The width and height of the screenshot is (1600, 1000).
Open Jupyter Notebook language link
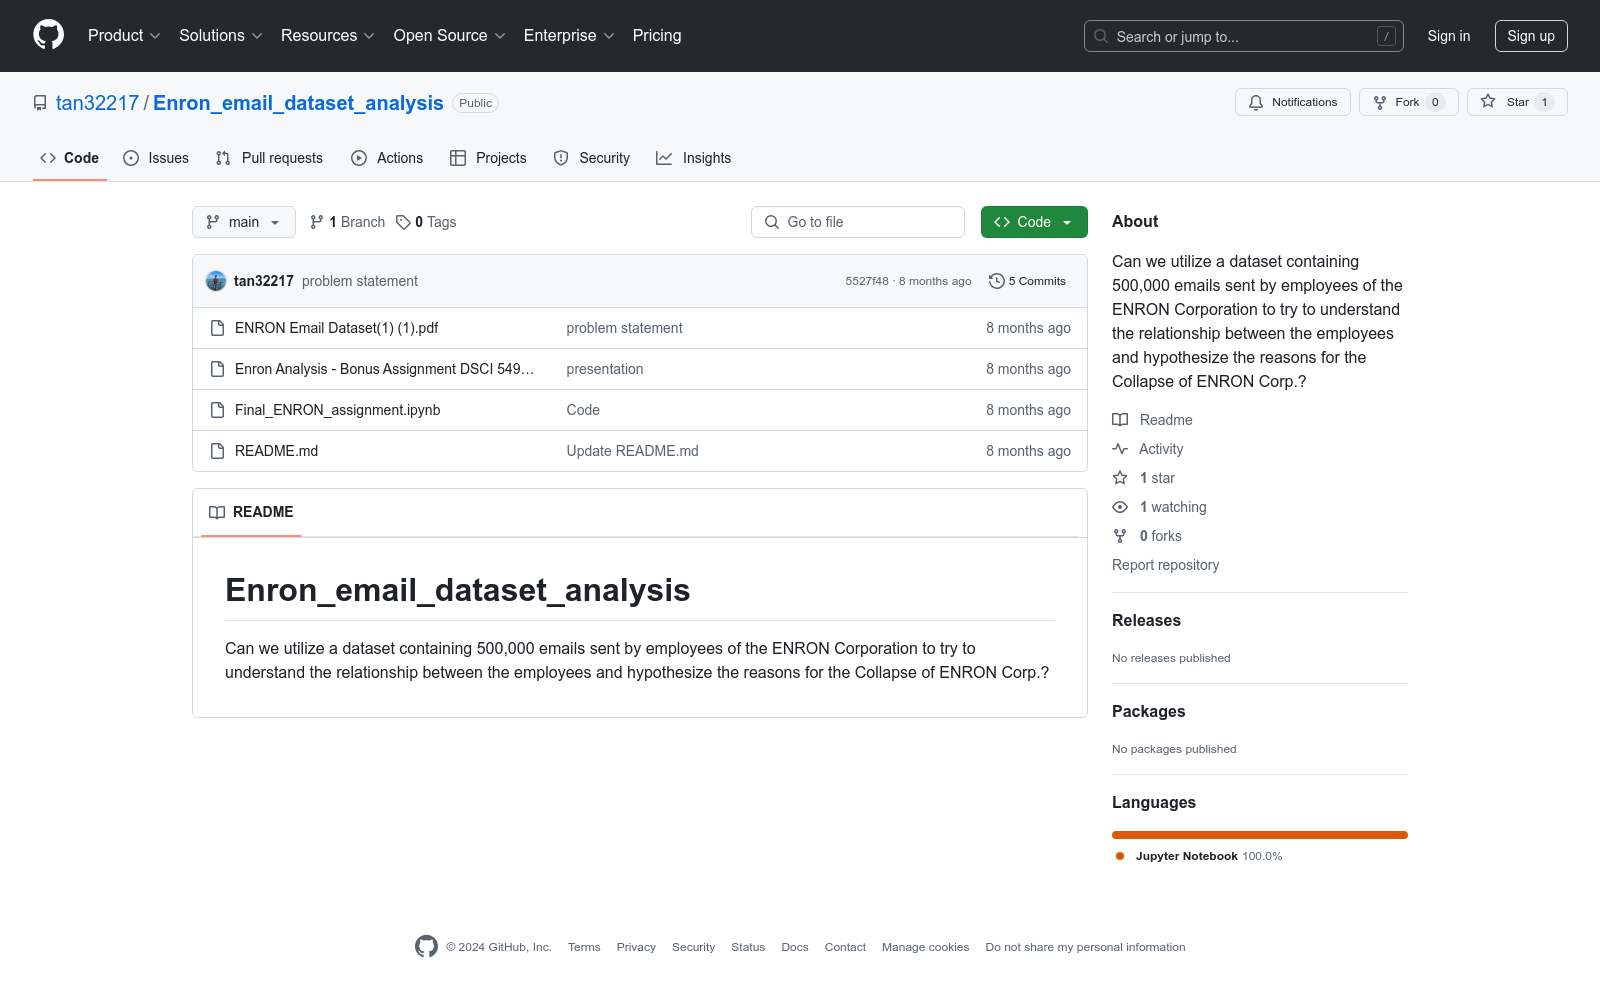pos(1199,856)
